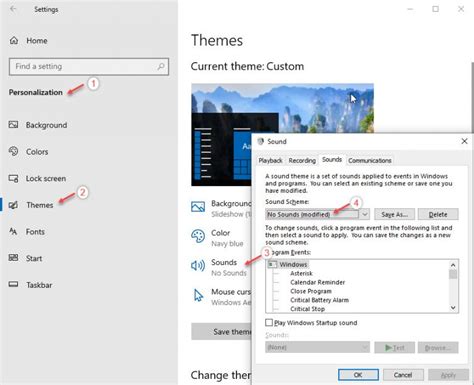Click Cancel in Sound dialog

[403, 375]
